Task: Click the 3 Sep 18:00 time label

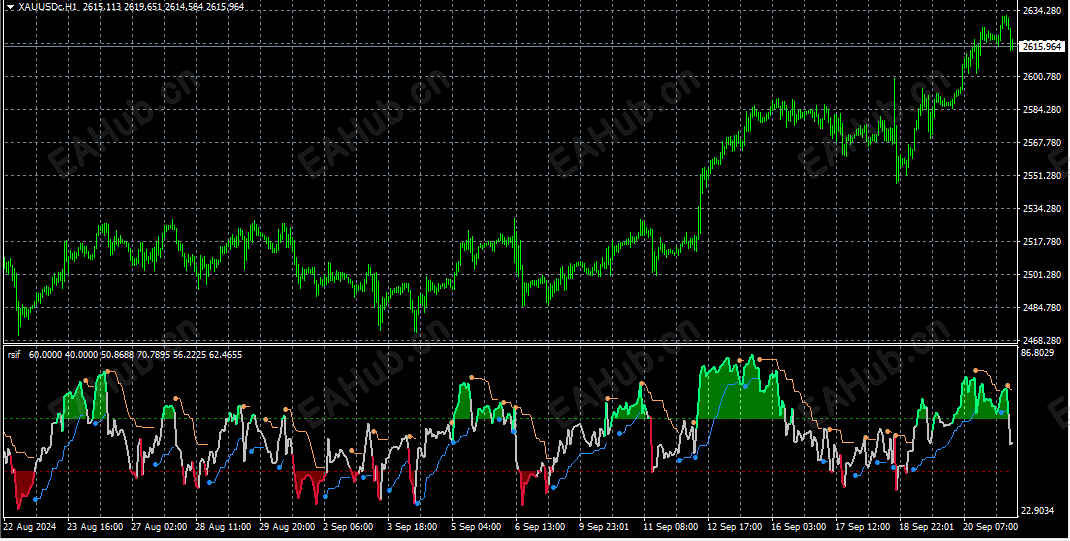Action: pos(412,527)
